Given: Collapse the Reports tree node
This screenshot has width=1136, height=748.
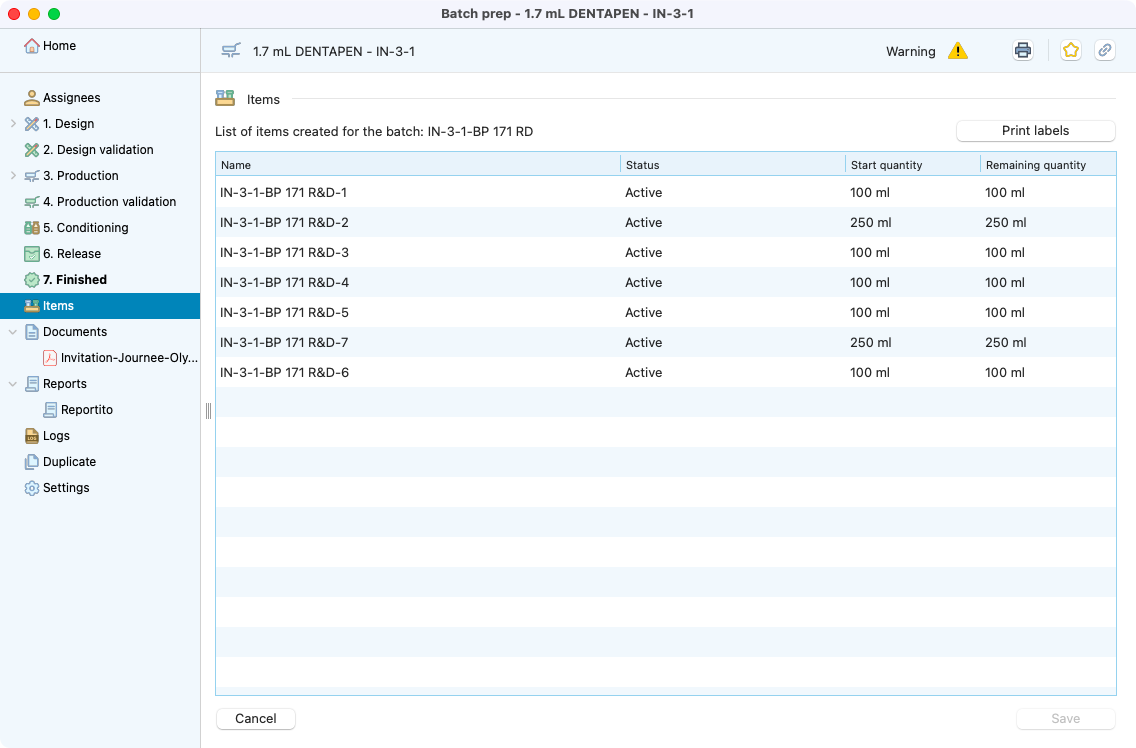Looking at the screenshot, I should pos(13,384).
